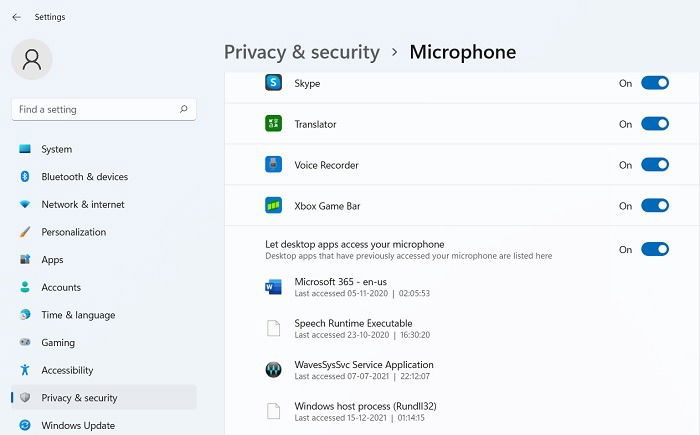
Task: Click the Translator app icon
Action: click(x=273, y=124)
